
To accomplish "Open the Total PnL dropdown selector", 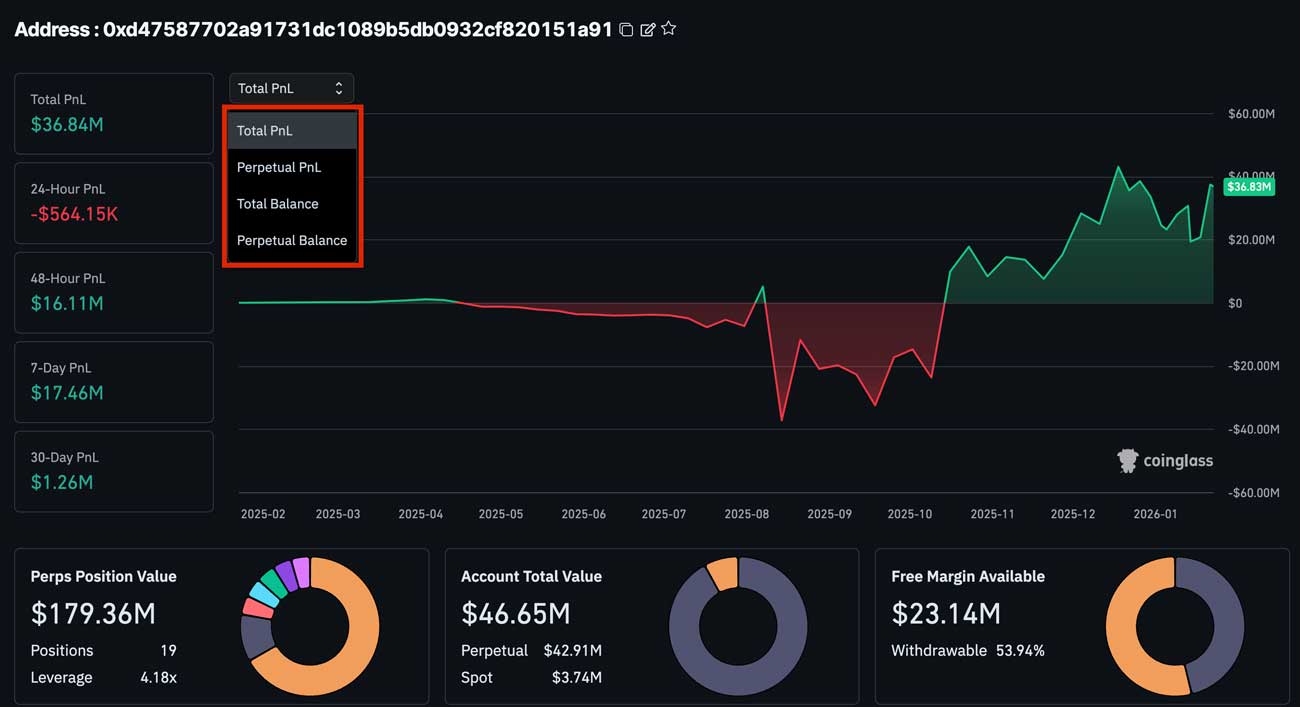I will point(290,88).
